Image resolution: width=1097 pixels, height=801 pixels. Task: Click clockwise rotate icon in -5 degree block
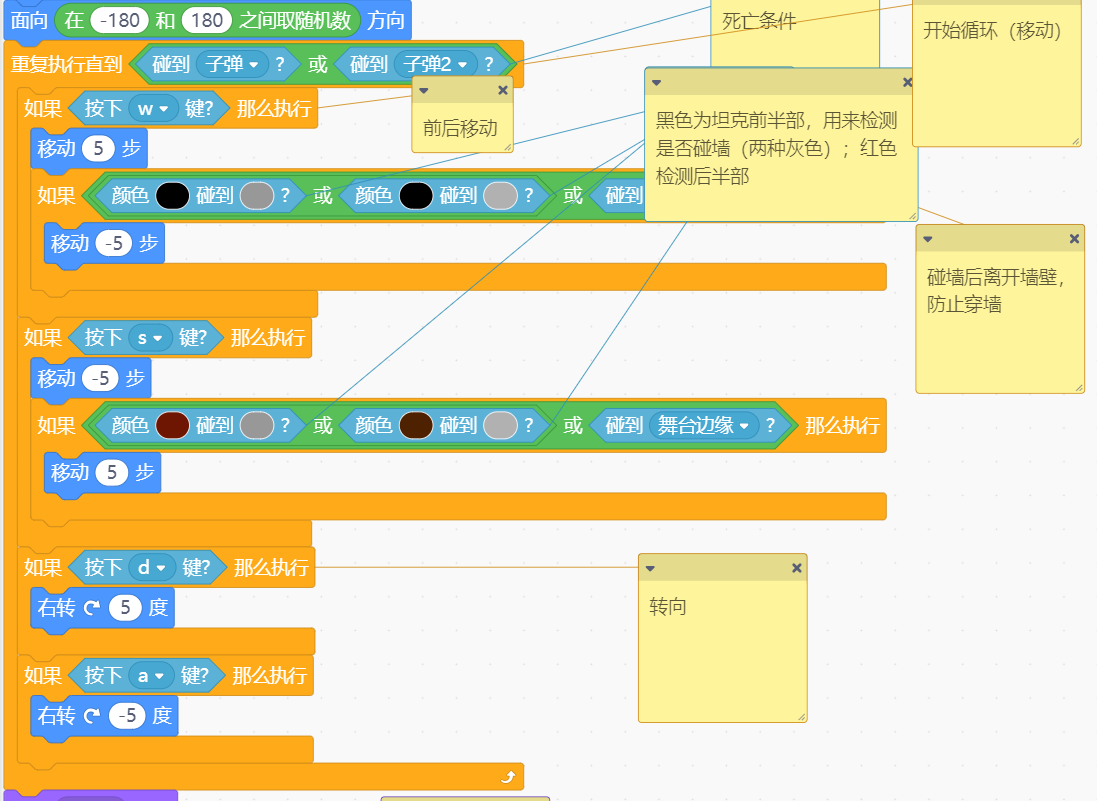(92, 716)
